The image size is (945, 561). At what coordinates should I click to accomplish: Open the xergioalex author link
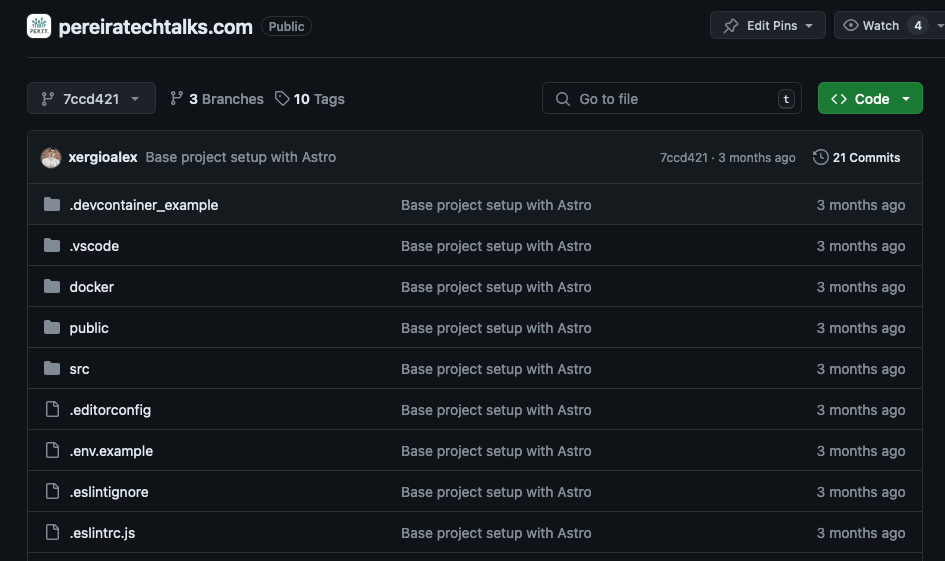pyautogui.click(x=103, y=157)
